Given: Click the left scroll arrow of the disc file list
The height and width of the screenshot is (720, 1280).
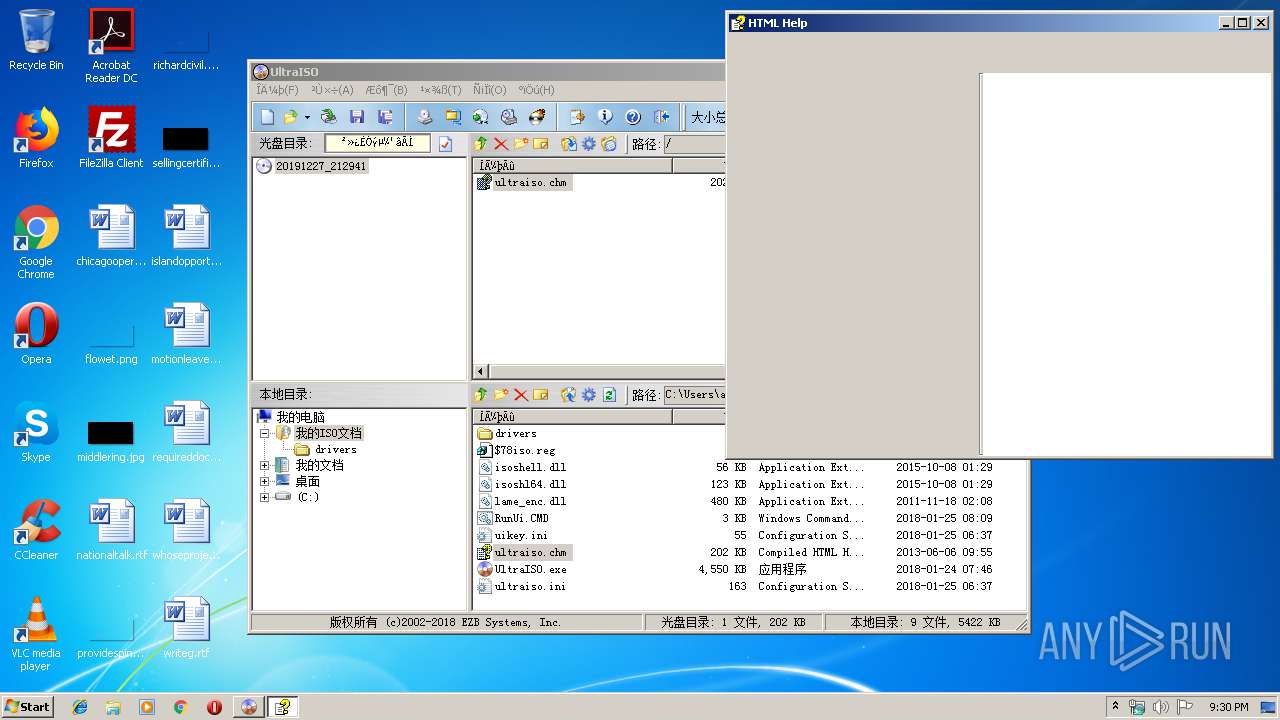Looking at the screenshot, I should (481, 371).
